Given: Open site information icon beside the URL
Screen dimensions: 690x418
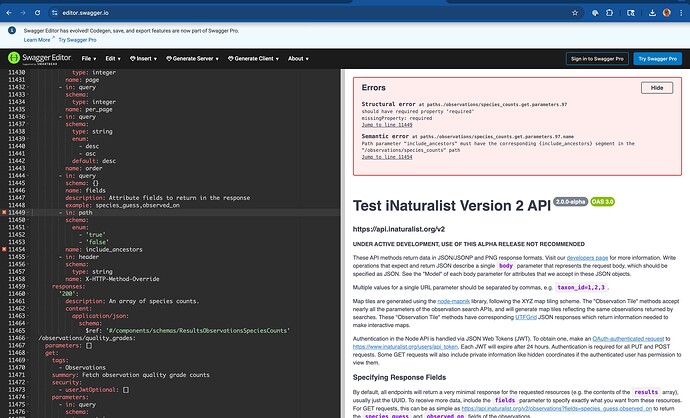Looking at the screenshot, I should (x=55, y=13).
